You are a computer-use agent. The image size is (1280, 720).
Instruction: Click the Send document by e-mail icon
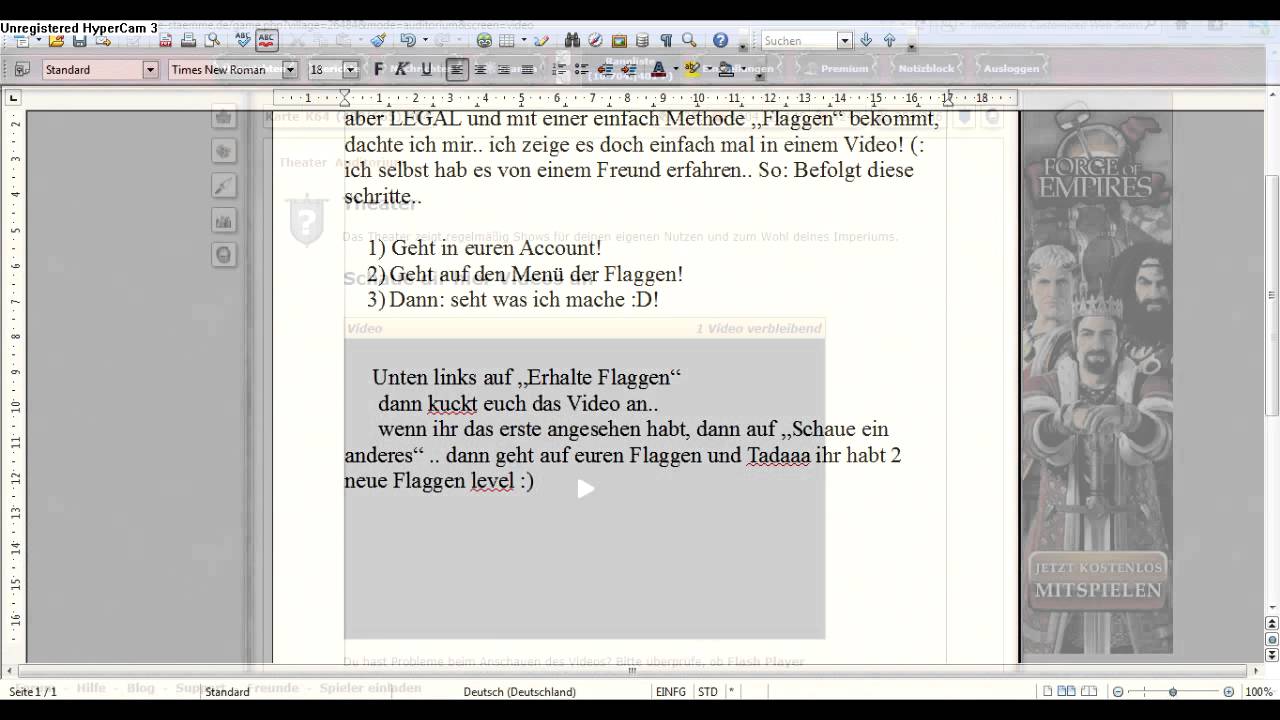103,41
